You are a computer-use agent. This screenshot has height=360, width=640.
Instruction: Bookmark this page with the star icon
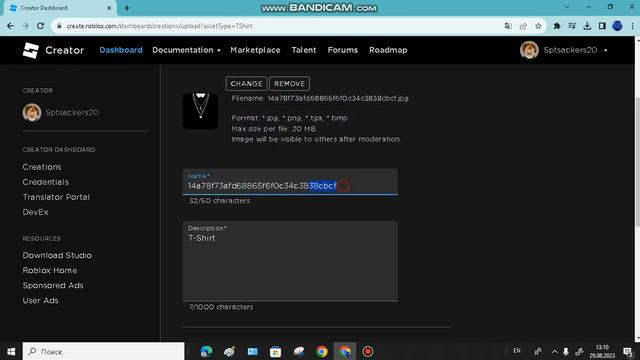pyautogui.click(x=538, y=26)
